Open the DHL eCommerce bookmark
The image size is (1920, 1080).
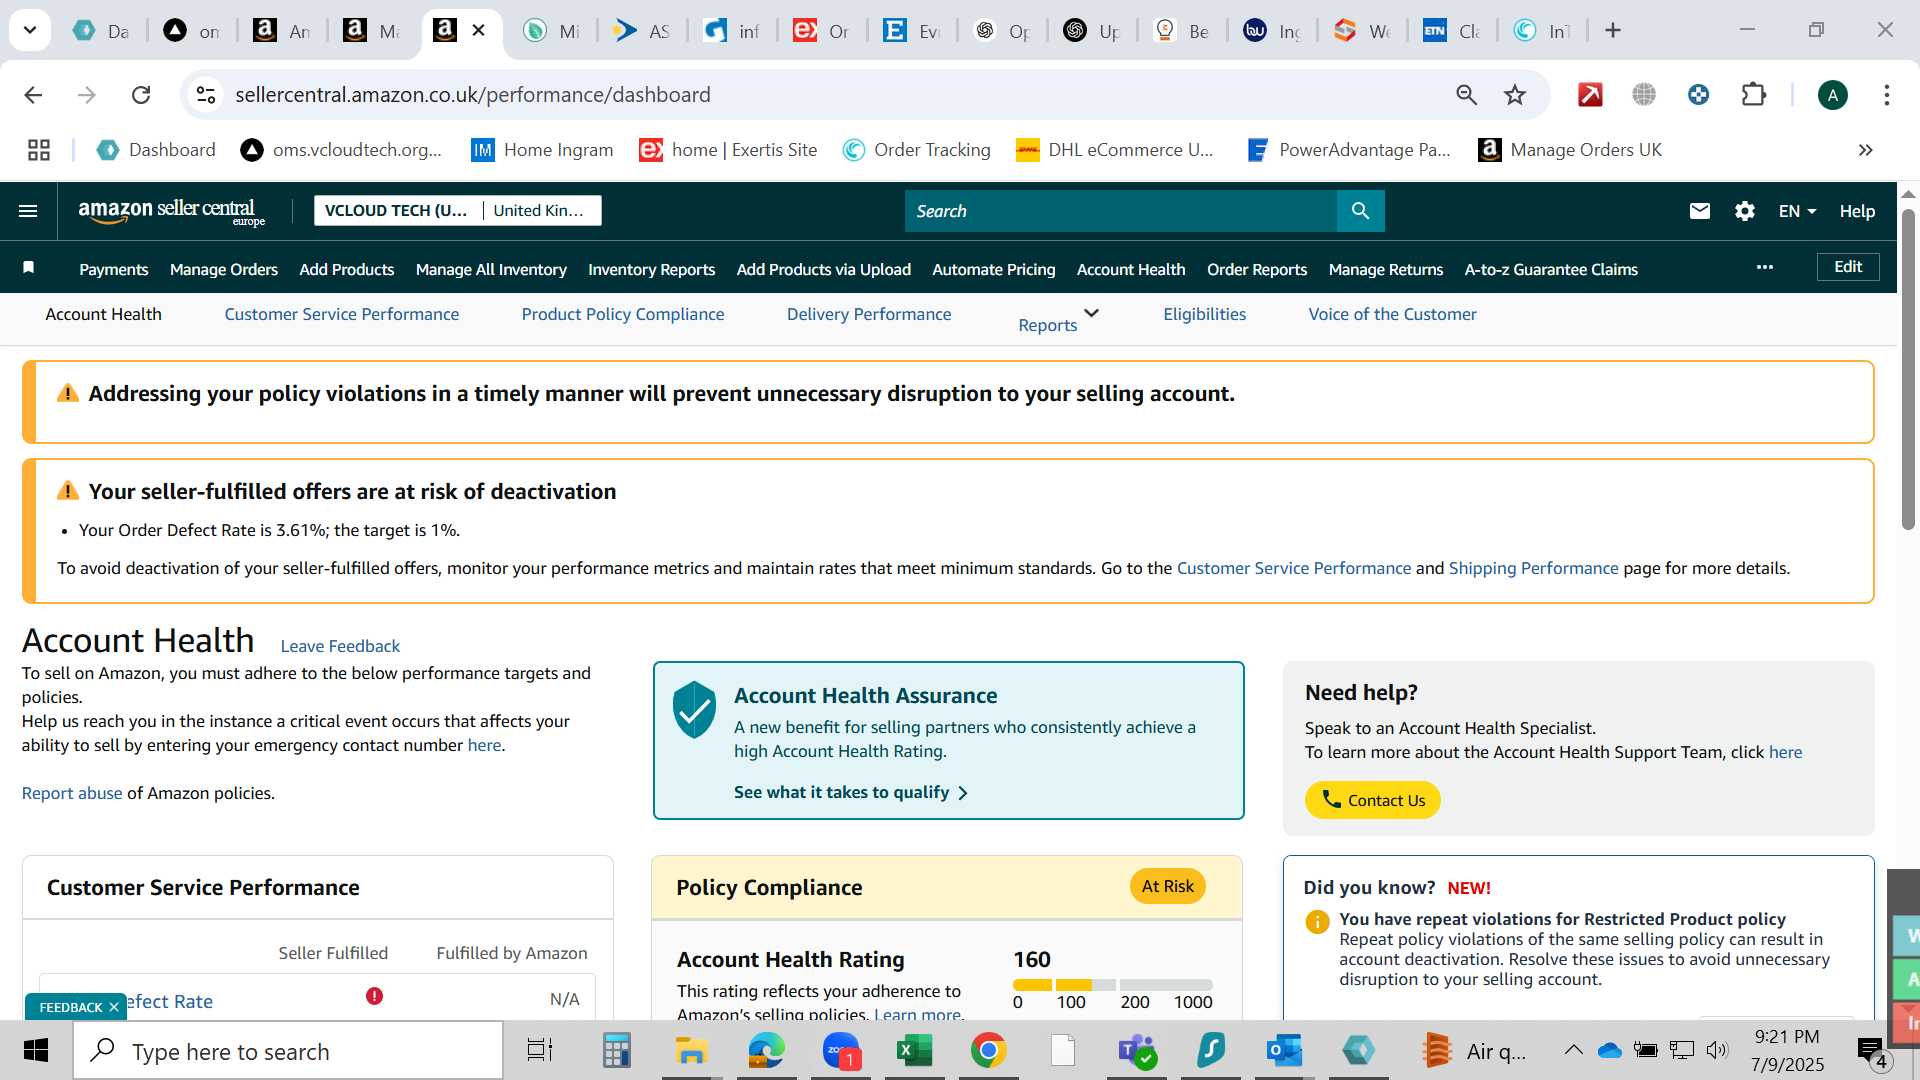tap(1114, 150)
